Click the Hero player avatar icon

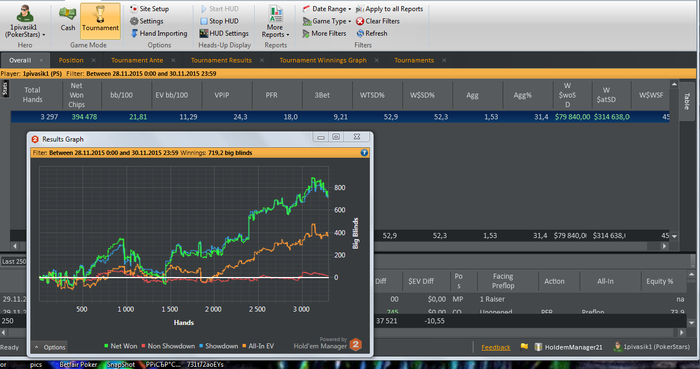click(x=25, y=13)
